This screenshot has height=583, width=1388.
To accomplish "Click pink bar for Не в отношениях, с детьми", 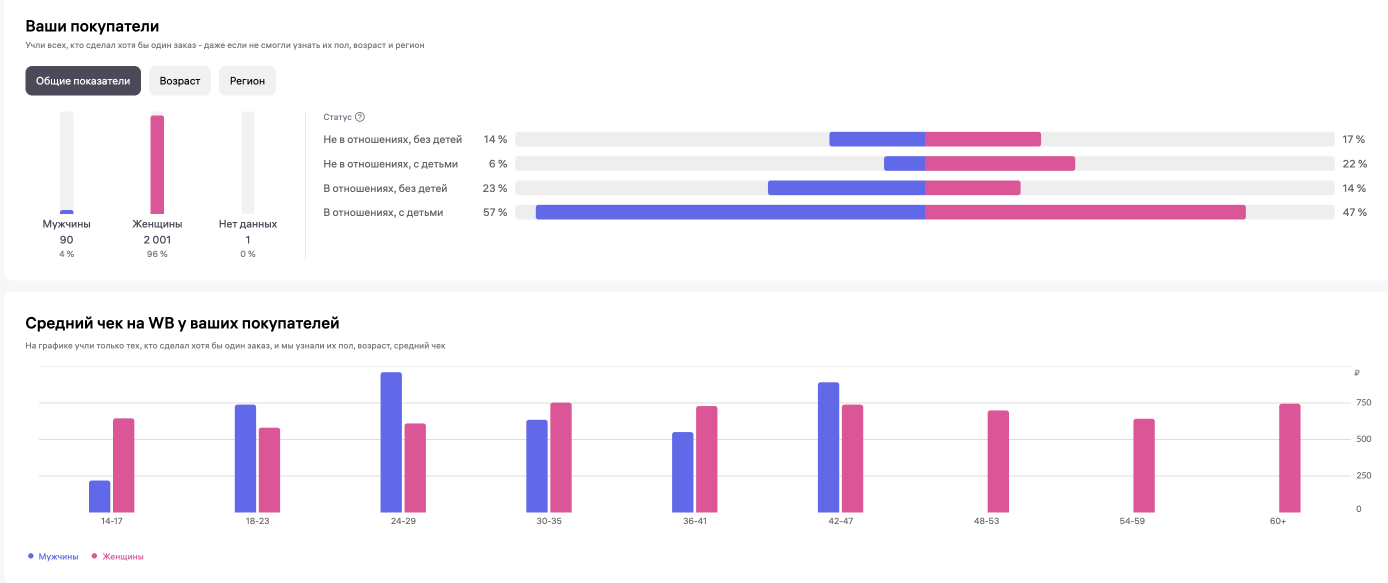I will pos(1000,163).
